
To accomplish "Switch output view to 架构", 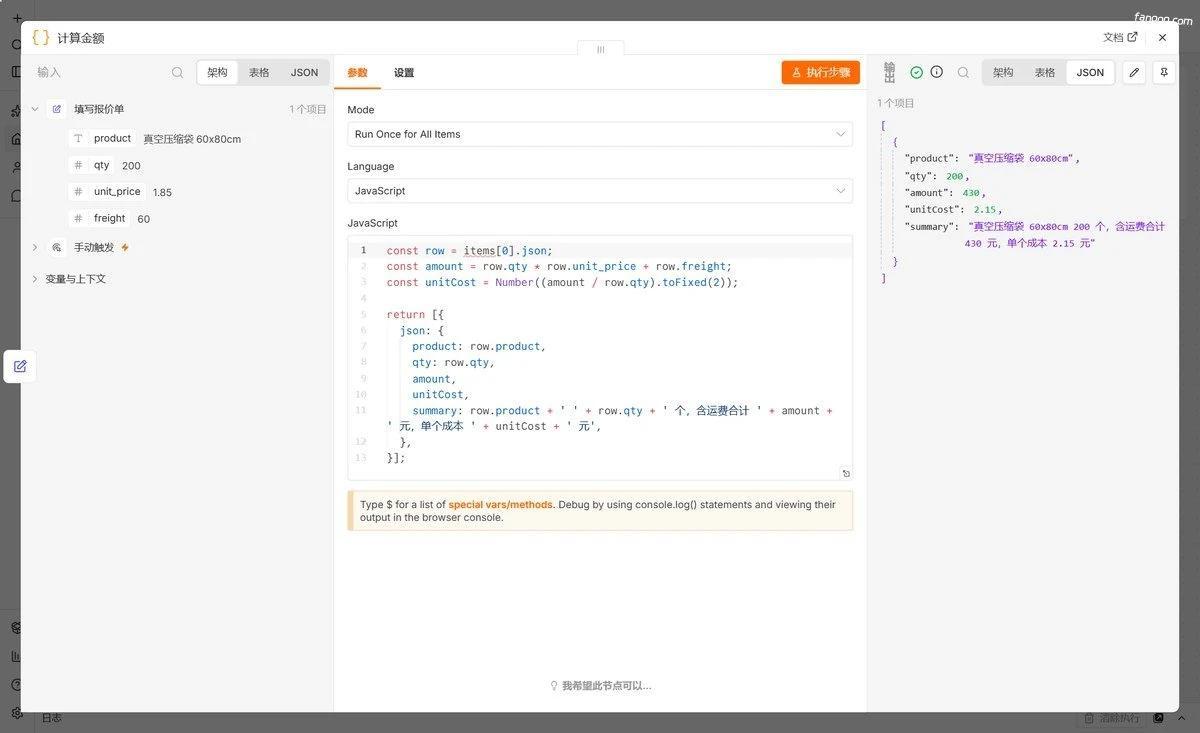I will click(1003, 72).
